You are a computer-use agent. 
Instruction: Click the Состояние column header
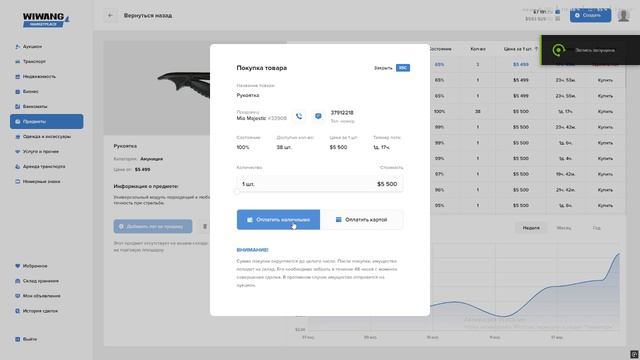coord(440,49)
